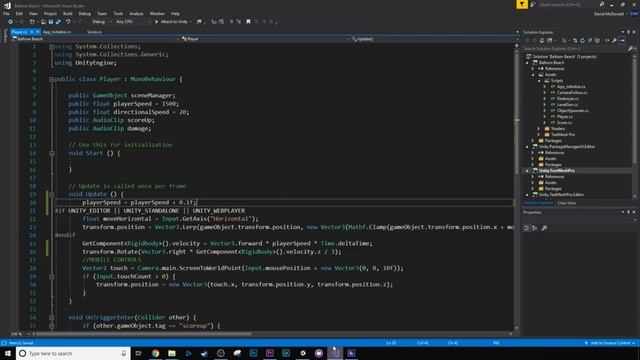Image resolution: width=640 pixels, height=360 pixels.
Task: Click the Open File folder icon
Action: click(x=43, y=22)
